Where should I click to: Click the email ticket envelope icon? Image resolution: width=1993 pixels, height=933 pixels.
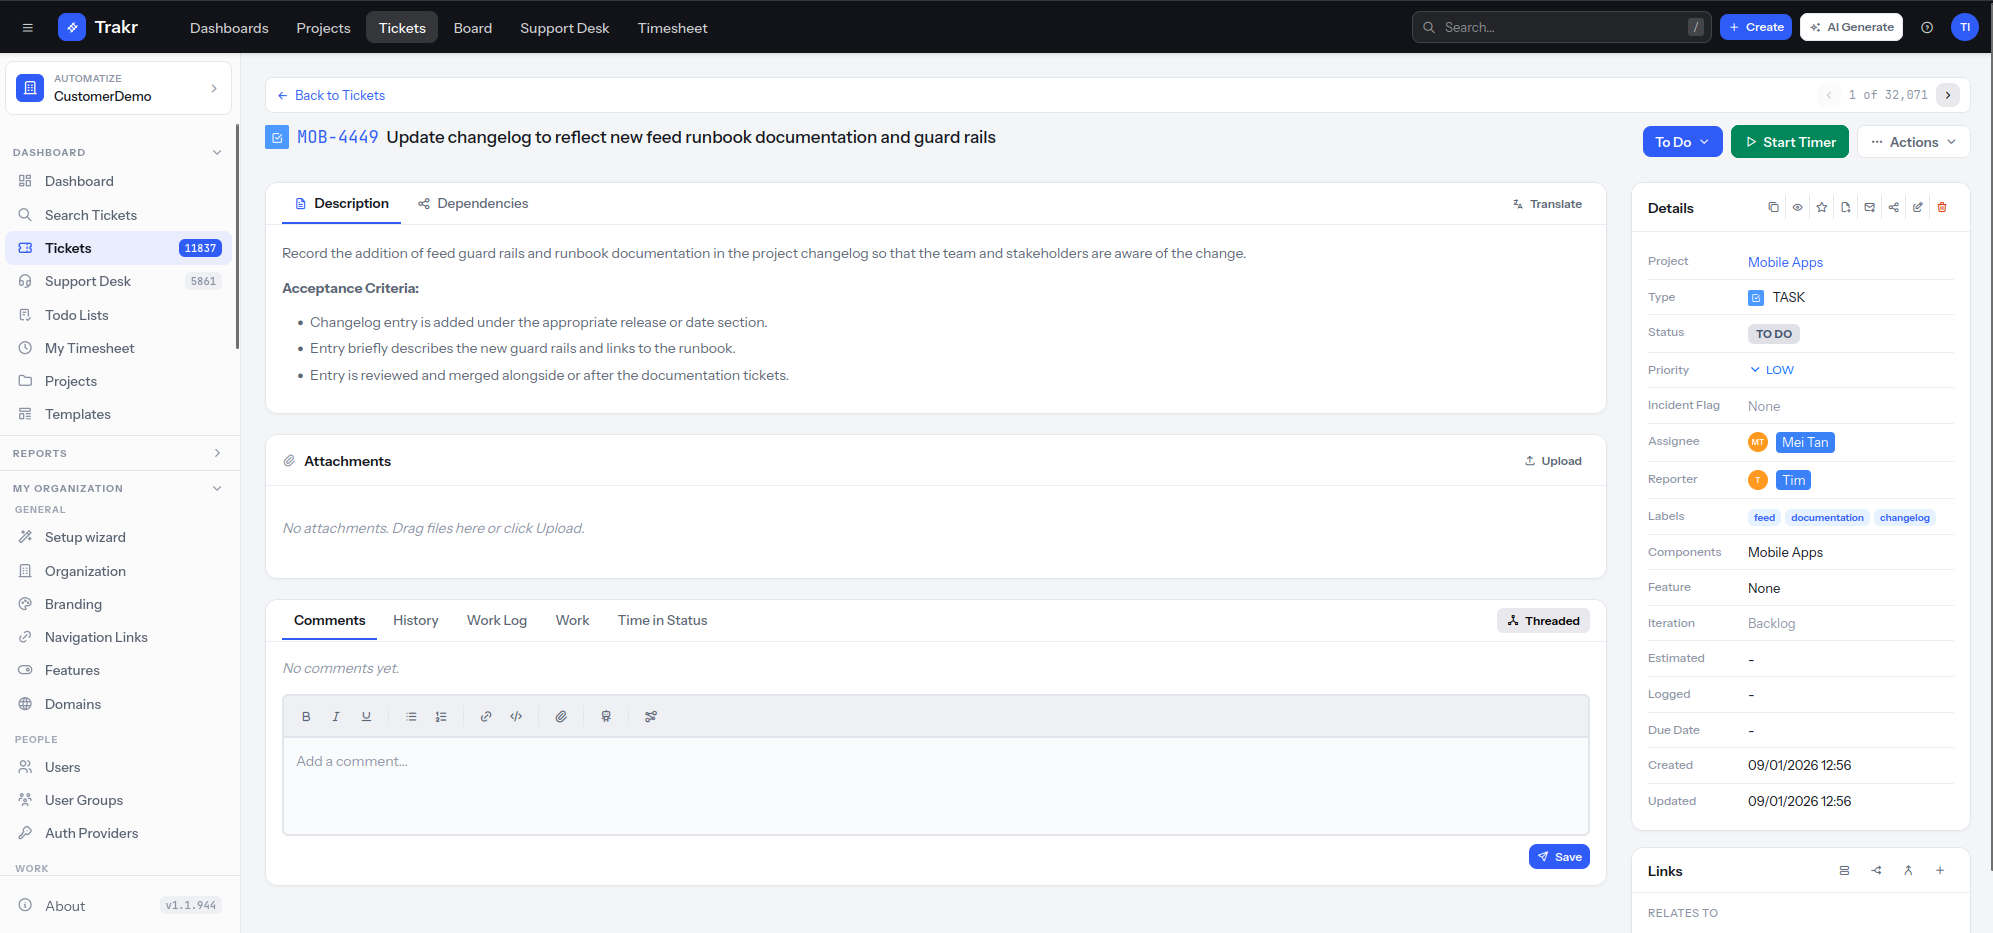1869,207
